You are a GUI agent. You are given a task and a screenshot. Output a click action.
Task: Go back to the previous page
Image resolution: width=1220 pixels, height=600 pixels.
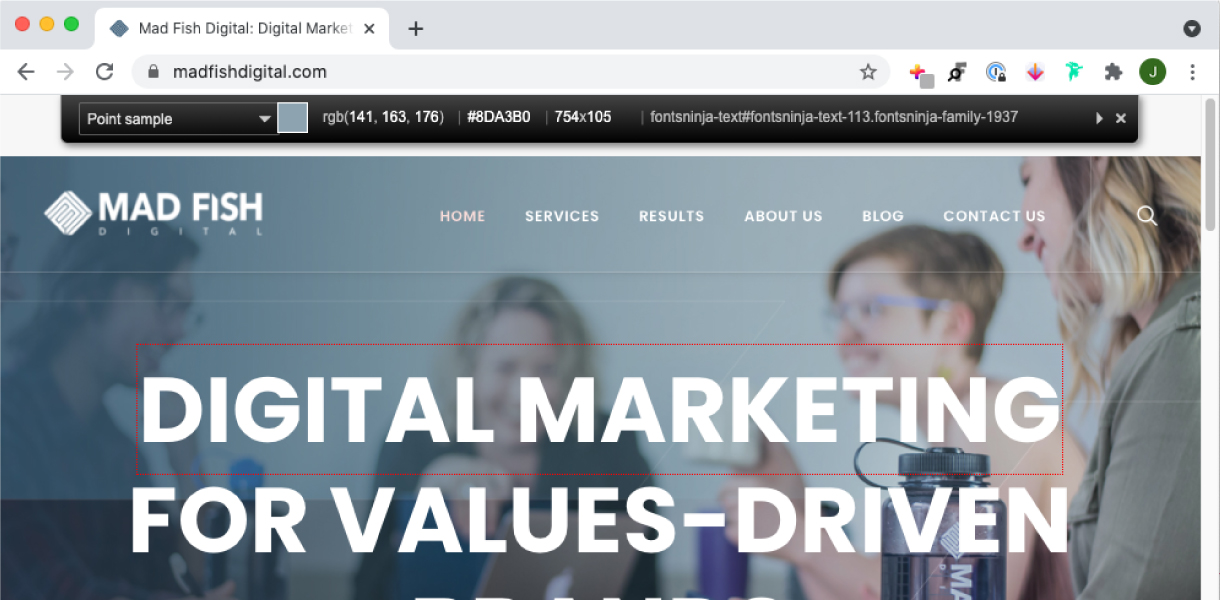(26, 72)
